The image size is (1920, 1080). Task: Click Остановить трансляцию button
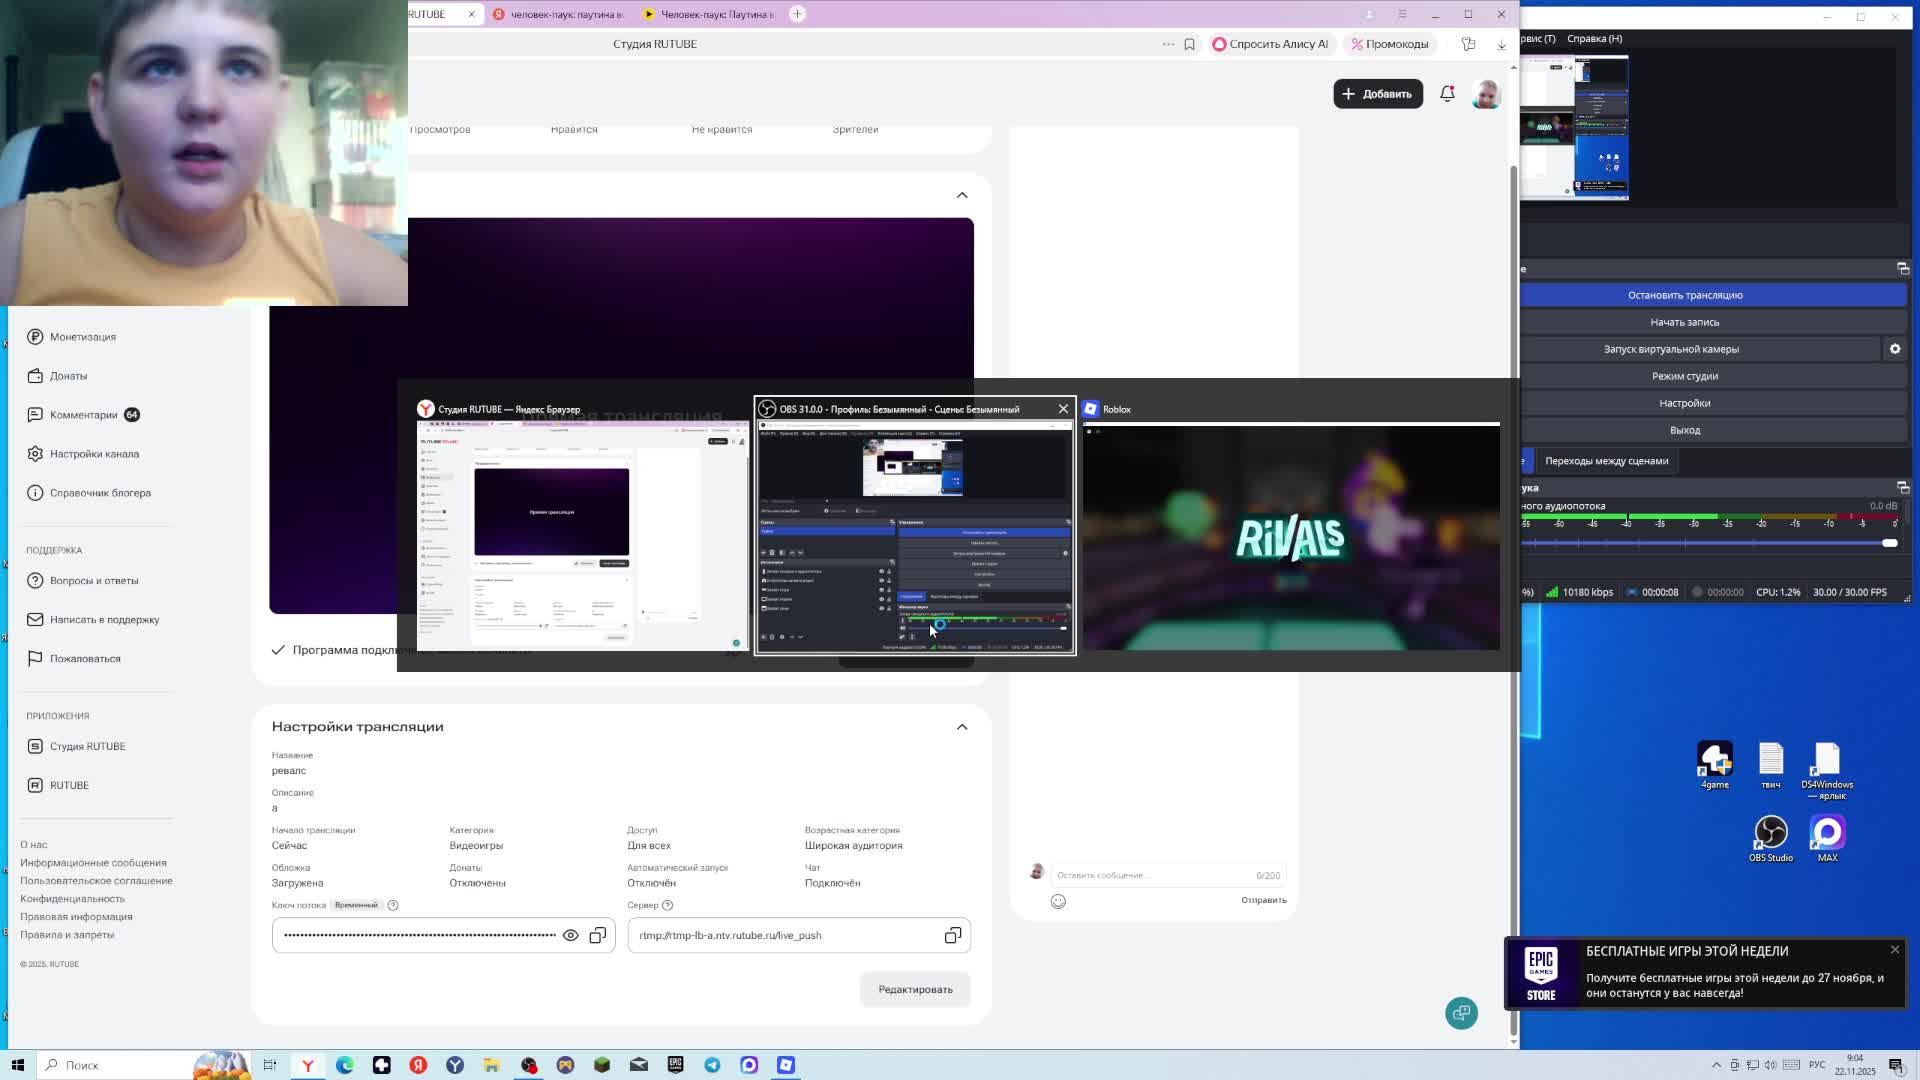[1684, 295]
